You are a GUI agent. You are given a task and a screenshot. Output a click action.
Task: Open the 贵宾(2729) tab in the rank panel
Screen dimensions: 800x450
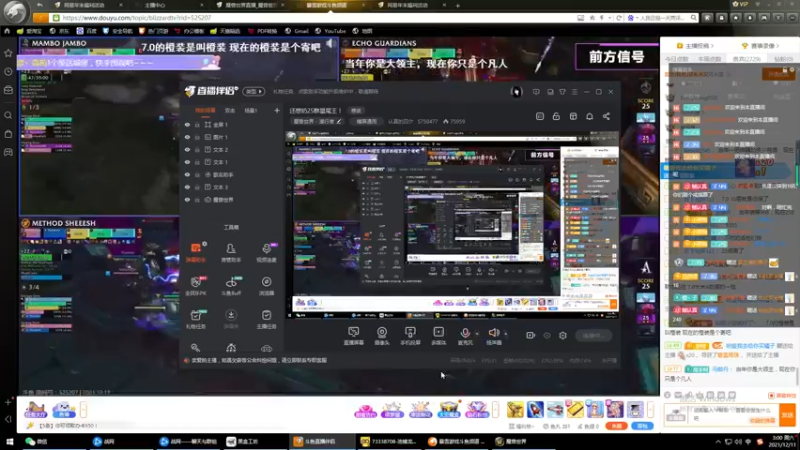[x=746, y=59]
